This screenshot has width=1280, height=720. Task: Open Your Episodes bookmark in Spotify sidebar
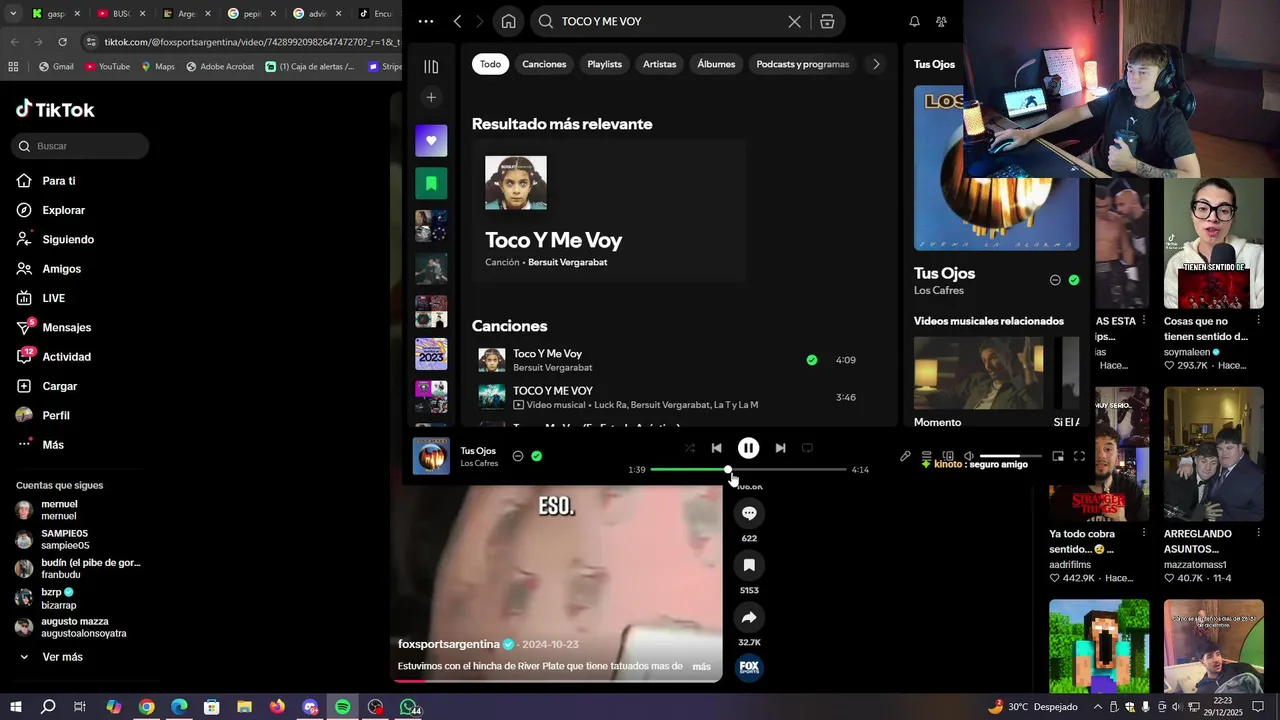point(431,183)
